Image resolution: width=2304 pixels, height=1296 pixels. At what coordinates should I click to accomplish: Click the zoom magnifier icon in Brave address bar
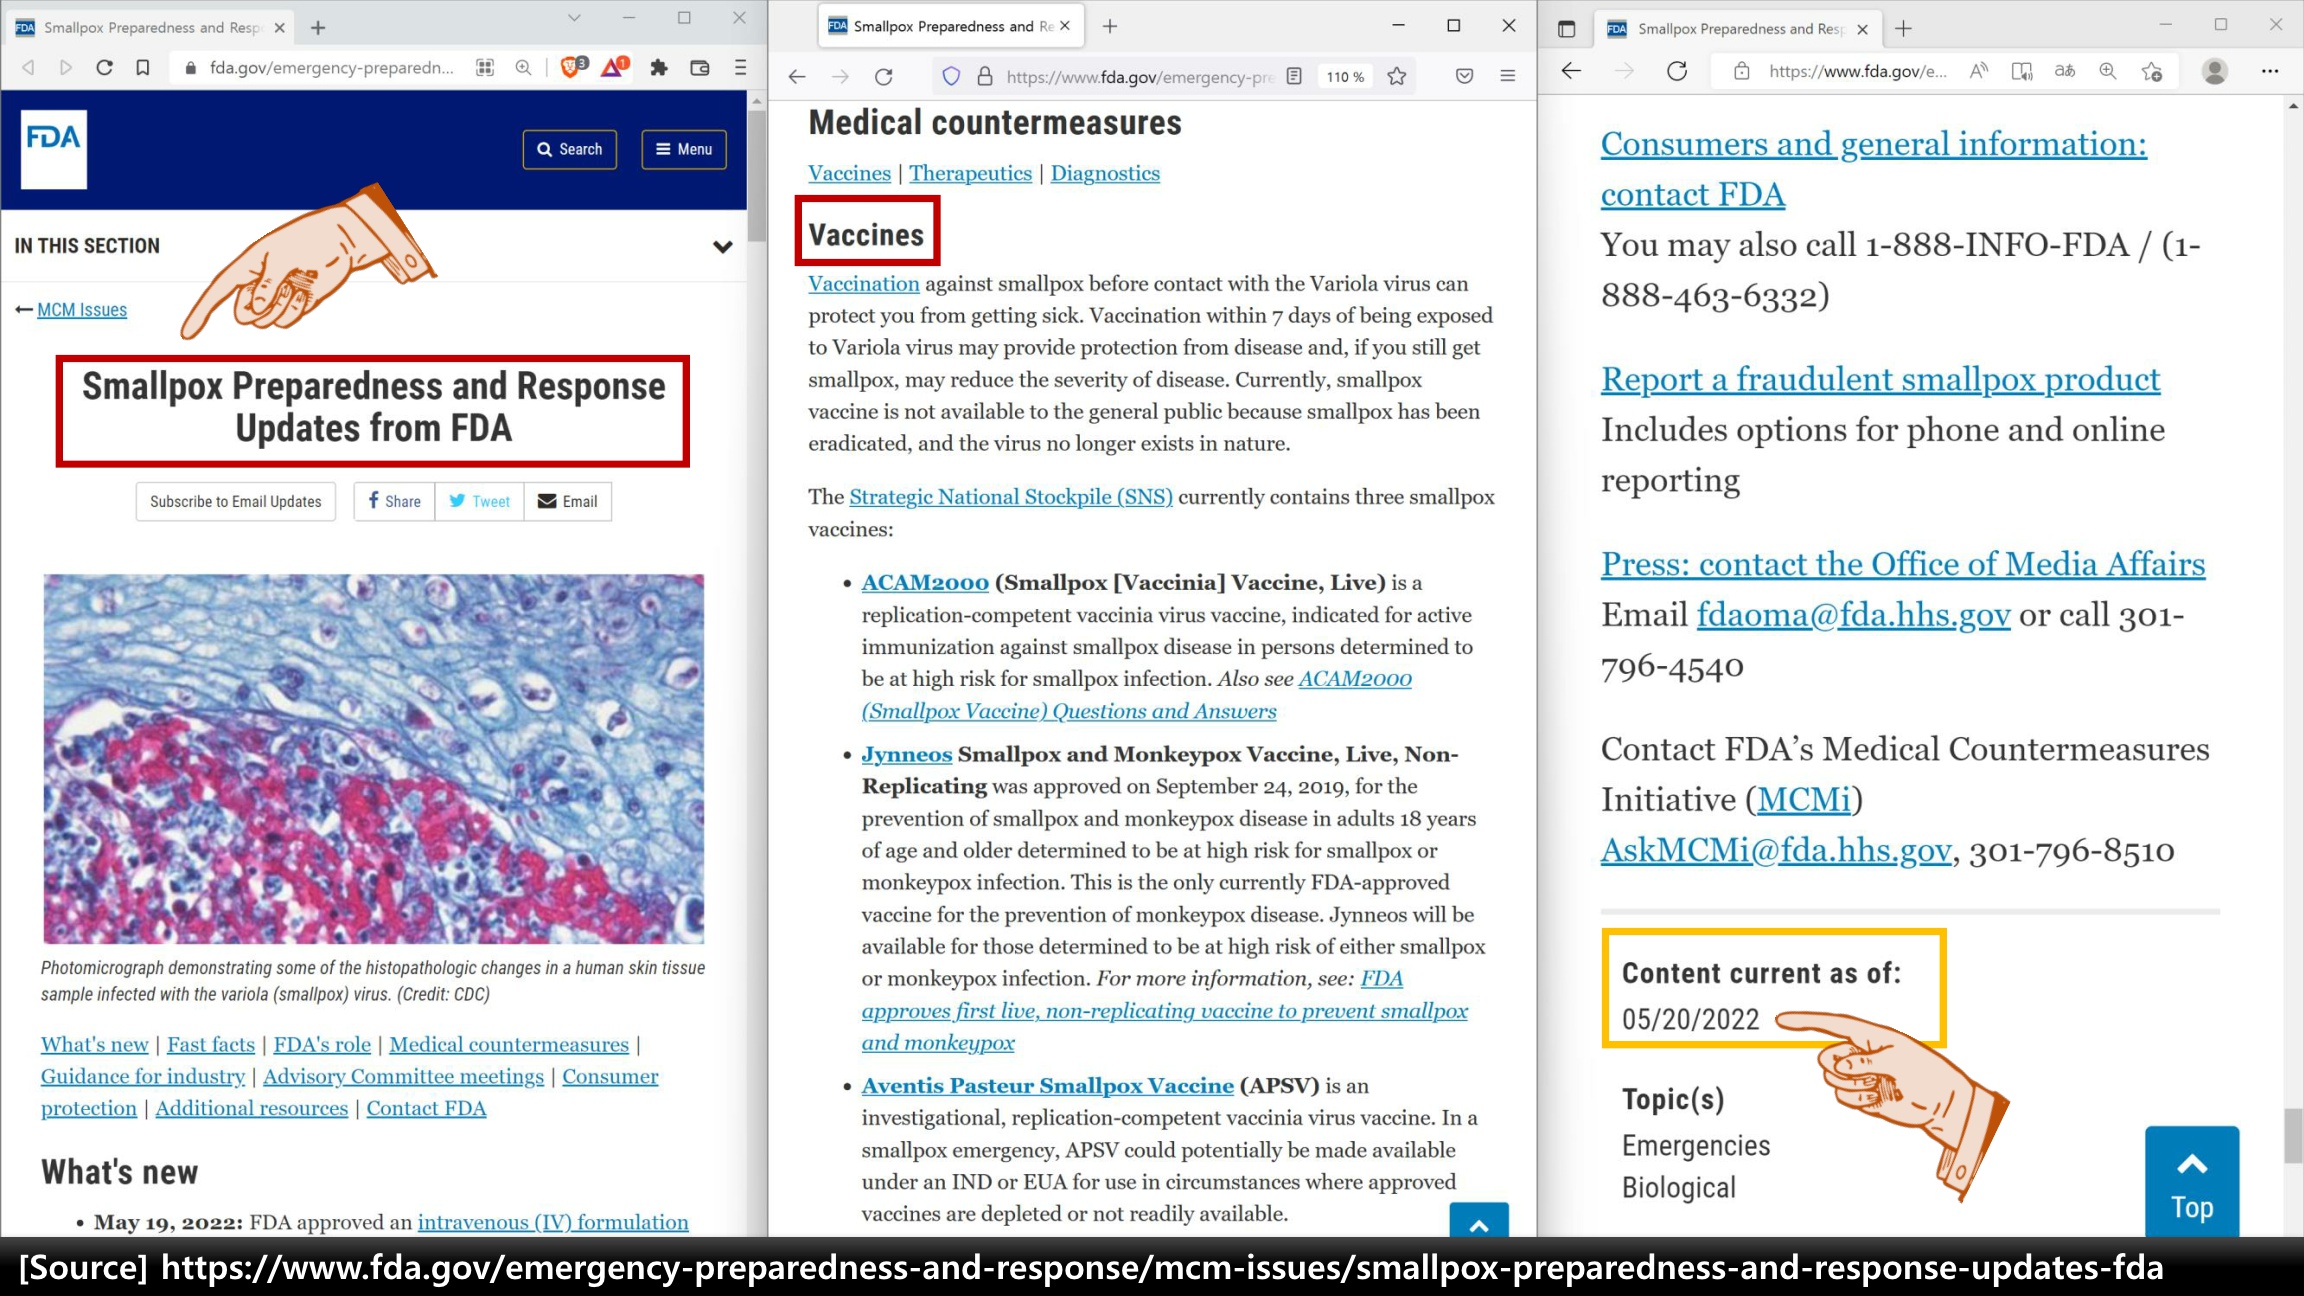523,67
